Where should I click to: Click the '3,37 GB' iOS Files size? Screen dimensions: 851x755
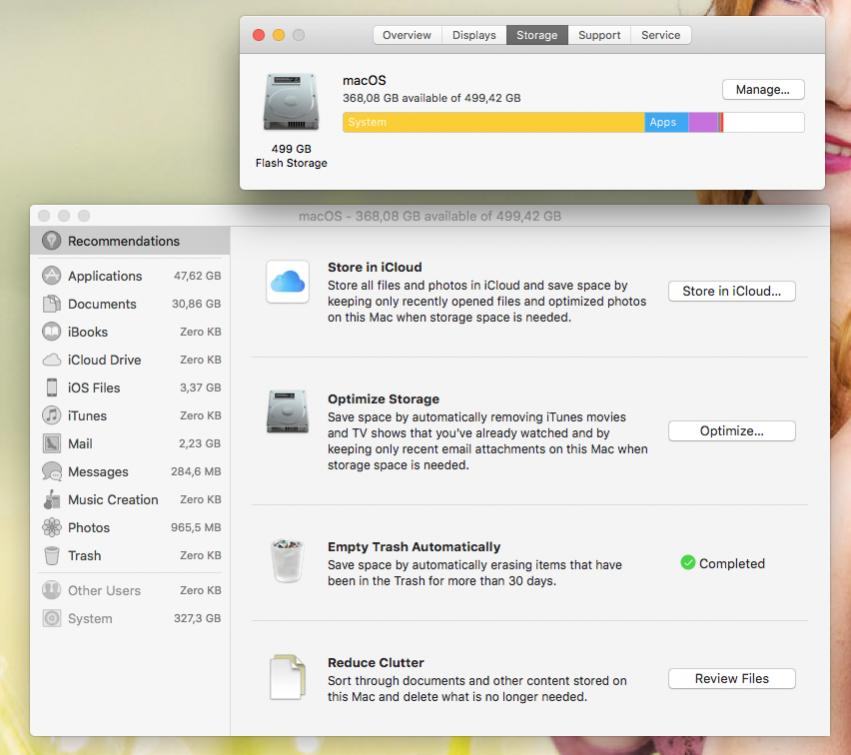click(x=200, y=388)
